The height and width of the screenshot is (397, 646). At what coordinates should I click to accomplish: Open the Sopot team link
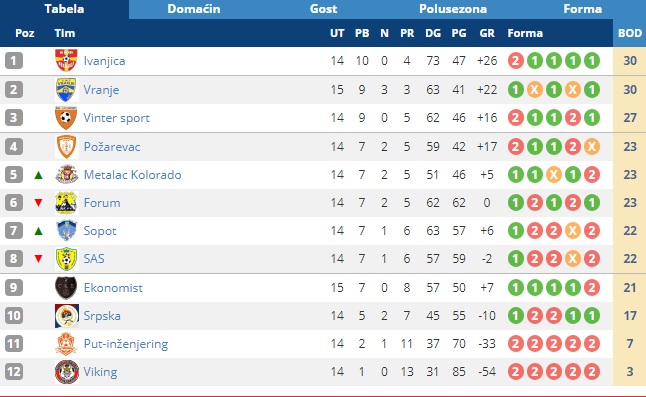[x=100, y=231]
